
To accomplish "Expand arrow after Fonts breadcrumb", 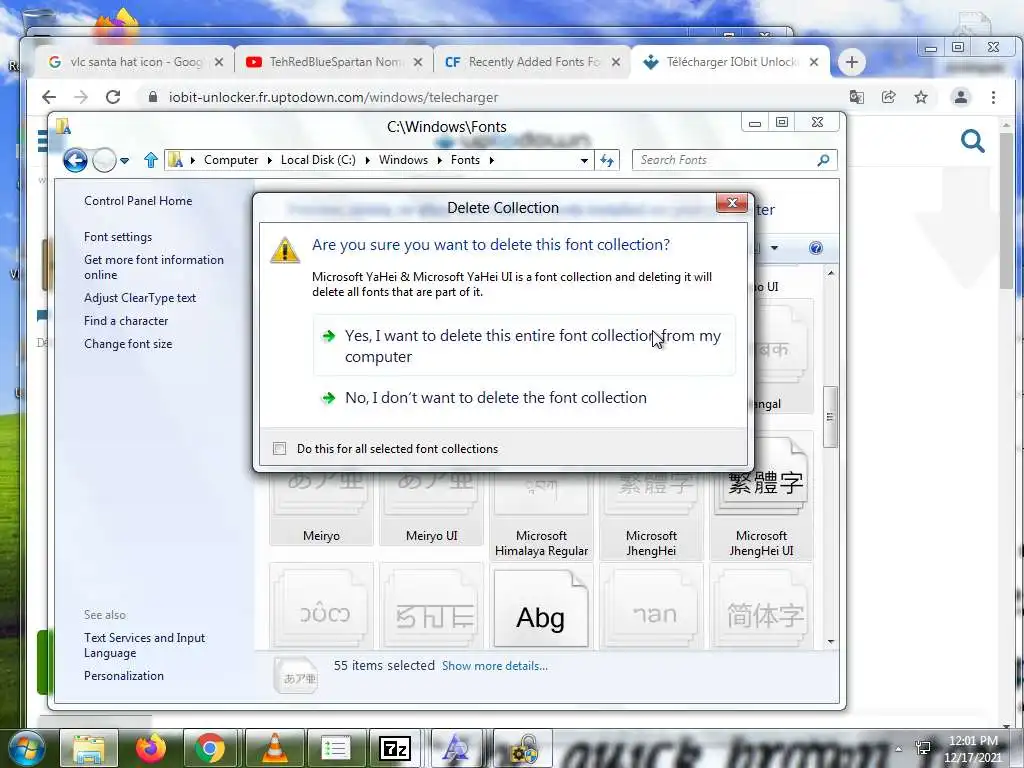I will coord(492,160).
